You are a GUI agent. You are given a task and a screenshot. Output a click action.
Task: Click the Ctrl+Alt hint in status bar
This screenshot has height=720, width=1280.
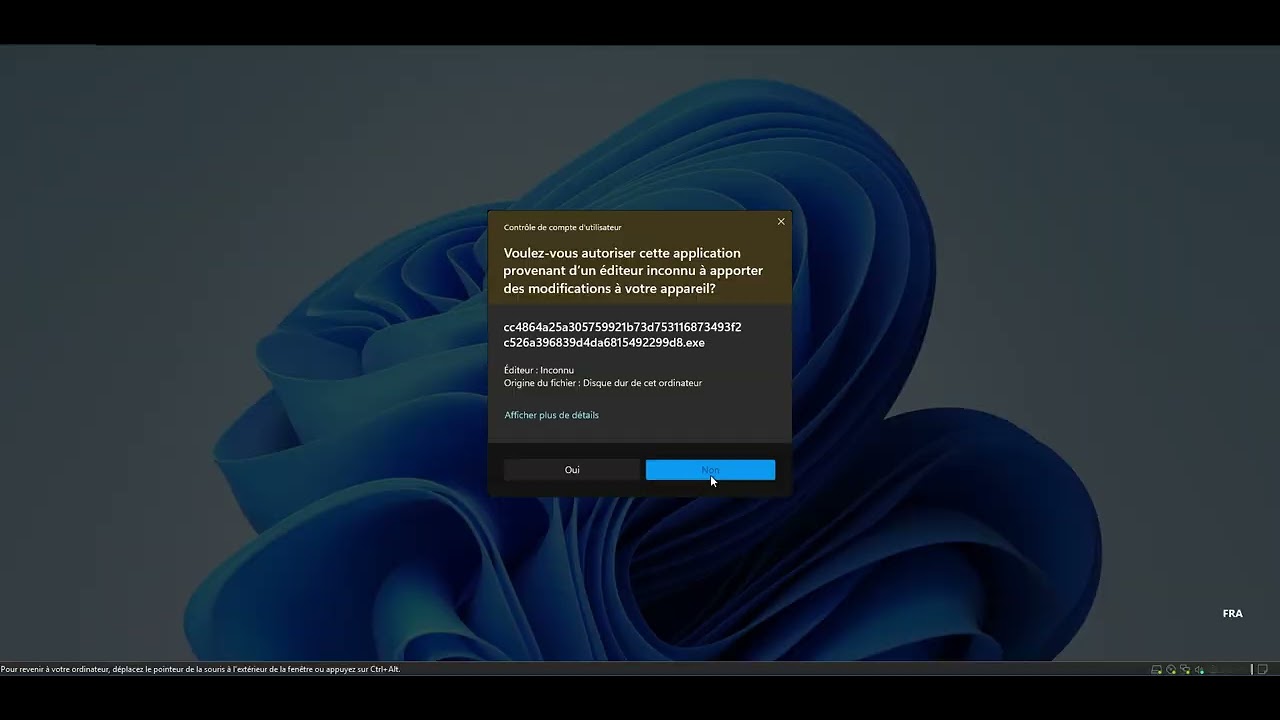tap(385, 669)
